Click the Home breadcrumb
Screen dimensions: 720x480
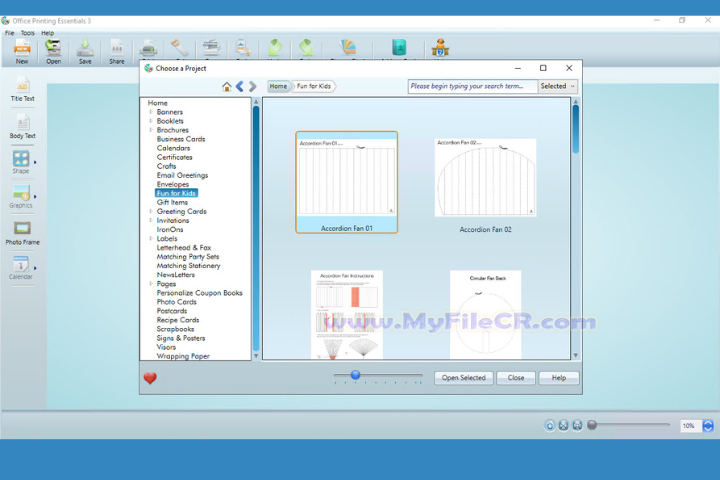[278, 86]
